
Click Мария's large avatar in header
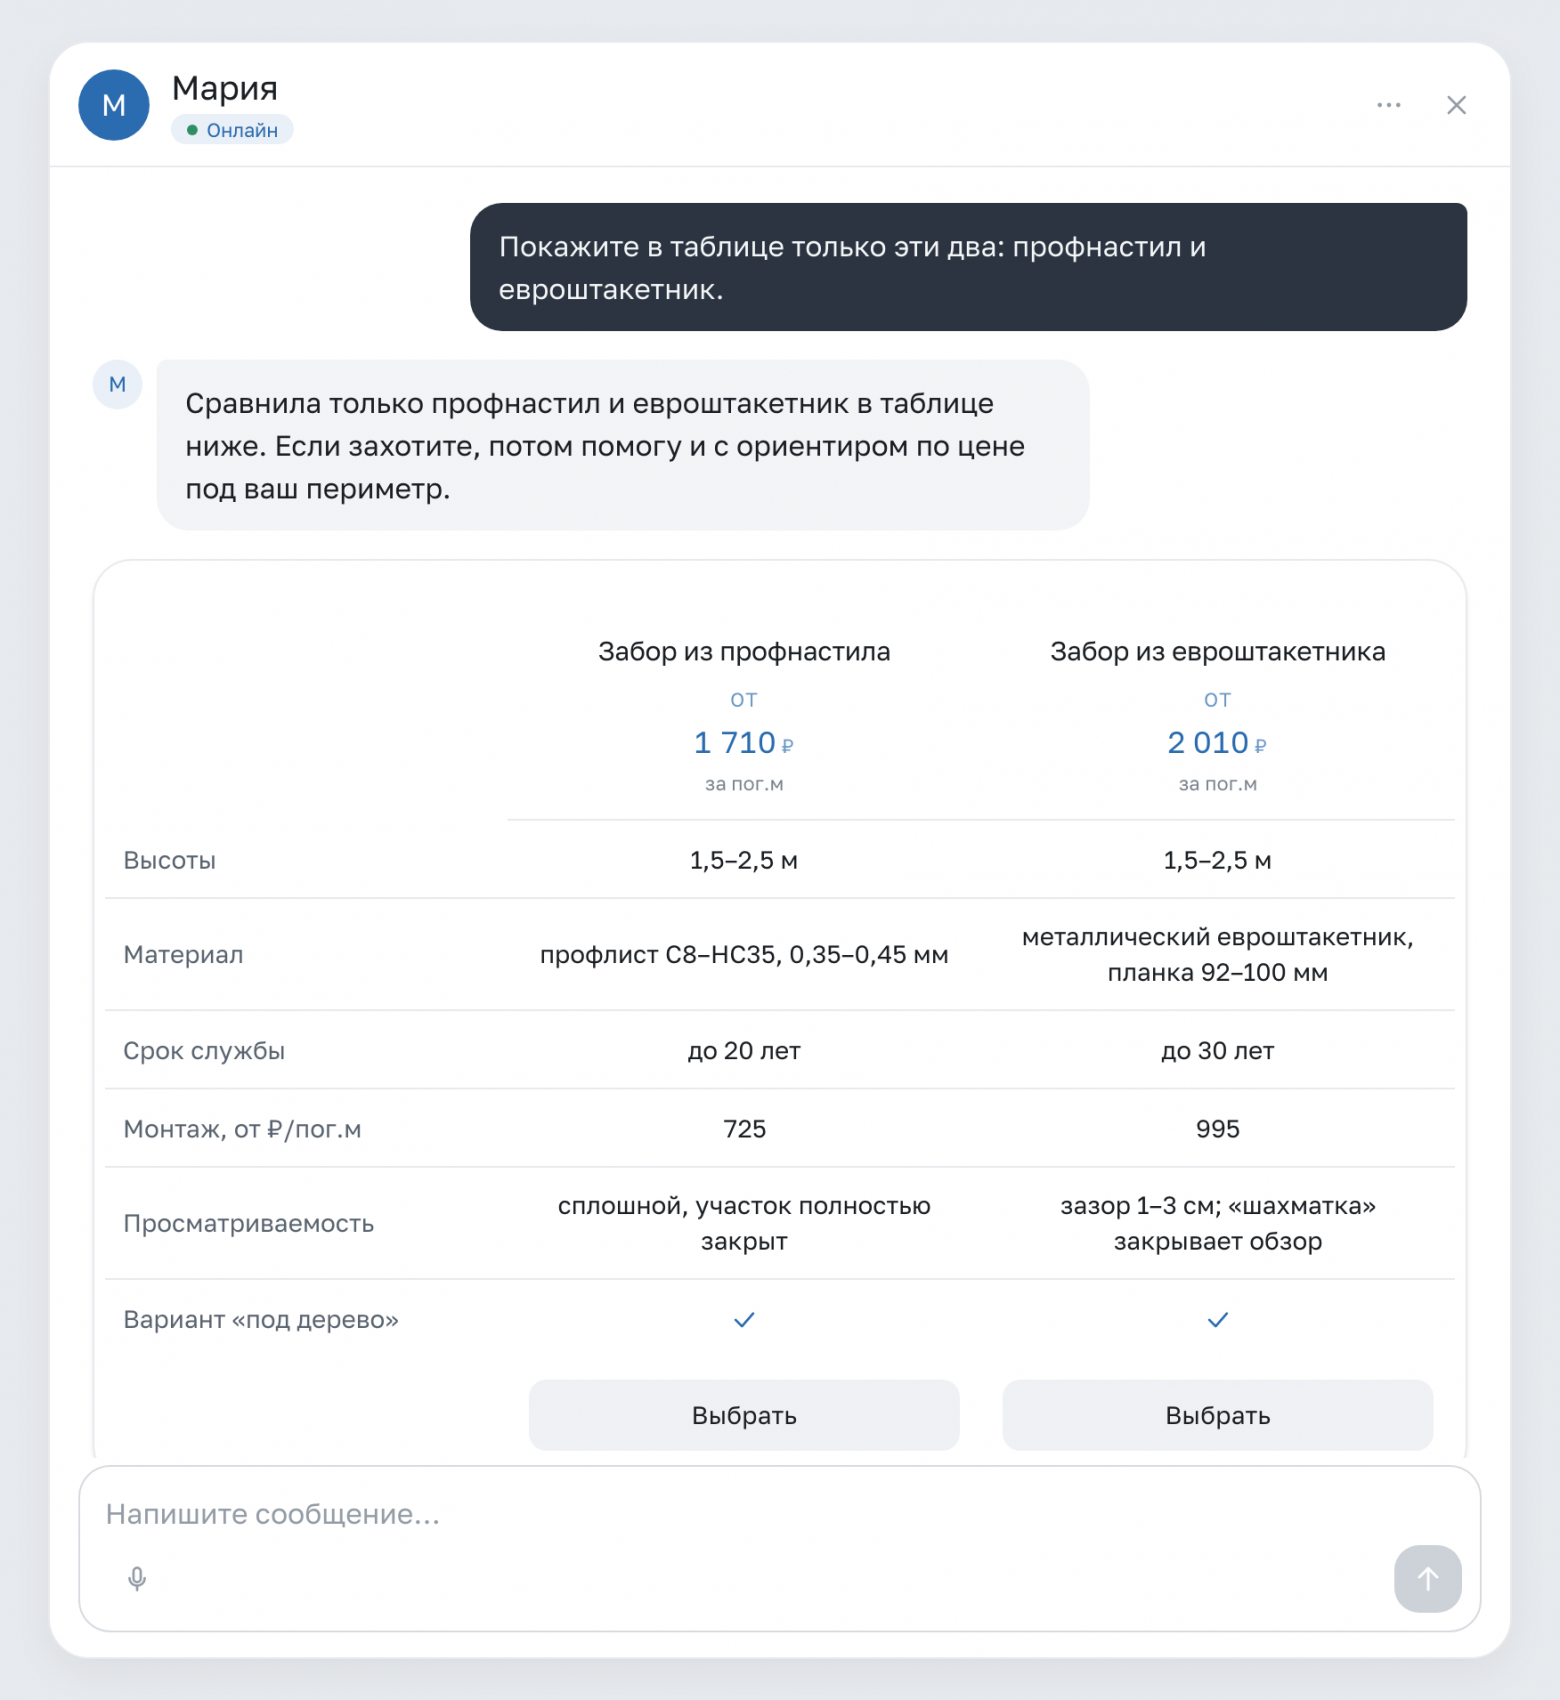pyautogui.click(x=114, y=105)
